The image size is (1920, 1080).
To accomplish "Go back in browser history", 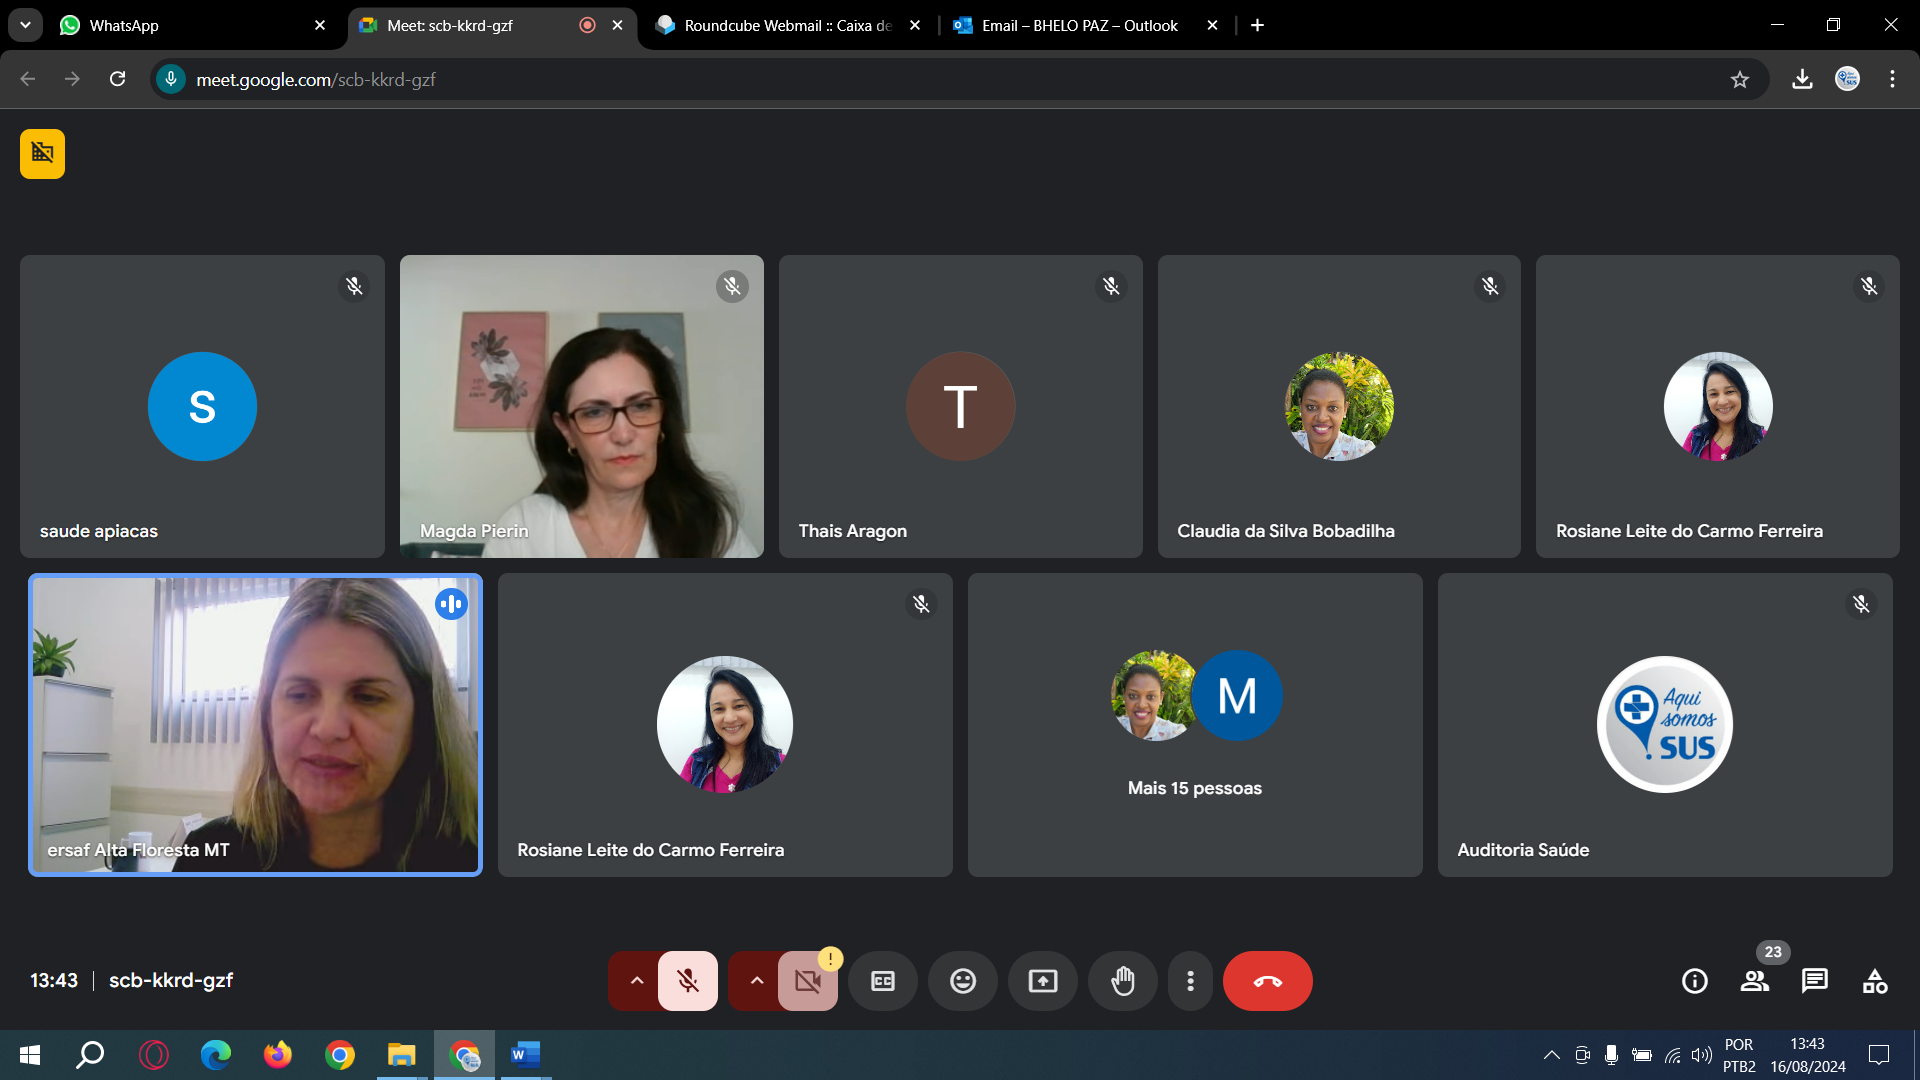I will [28, 79].
